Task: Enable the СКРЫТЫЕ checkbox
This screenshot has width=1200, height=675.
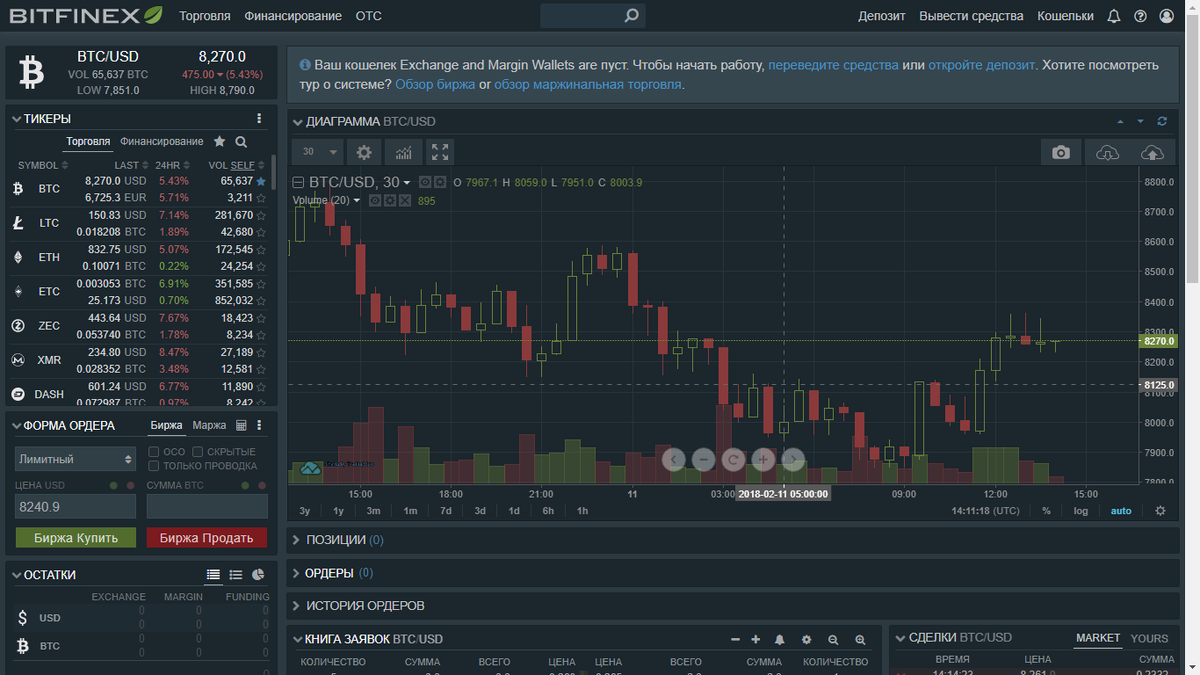Action: pyautogui.click(x=198, y=452)
